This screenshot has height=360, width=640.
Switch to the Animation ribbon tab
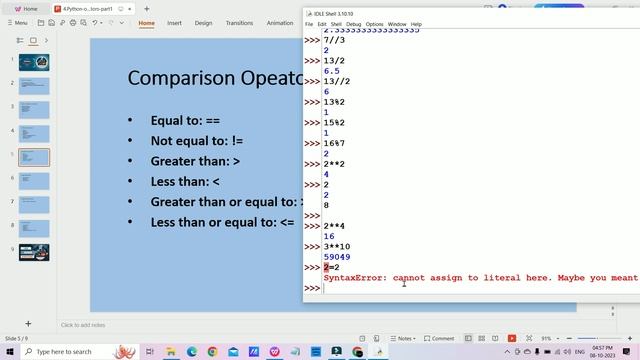coord(280,23)
